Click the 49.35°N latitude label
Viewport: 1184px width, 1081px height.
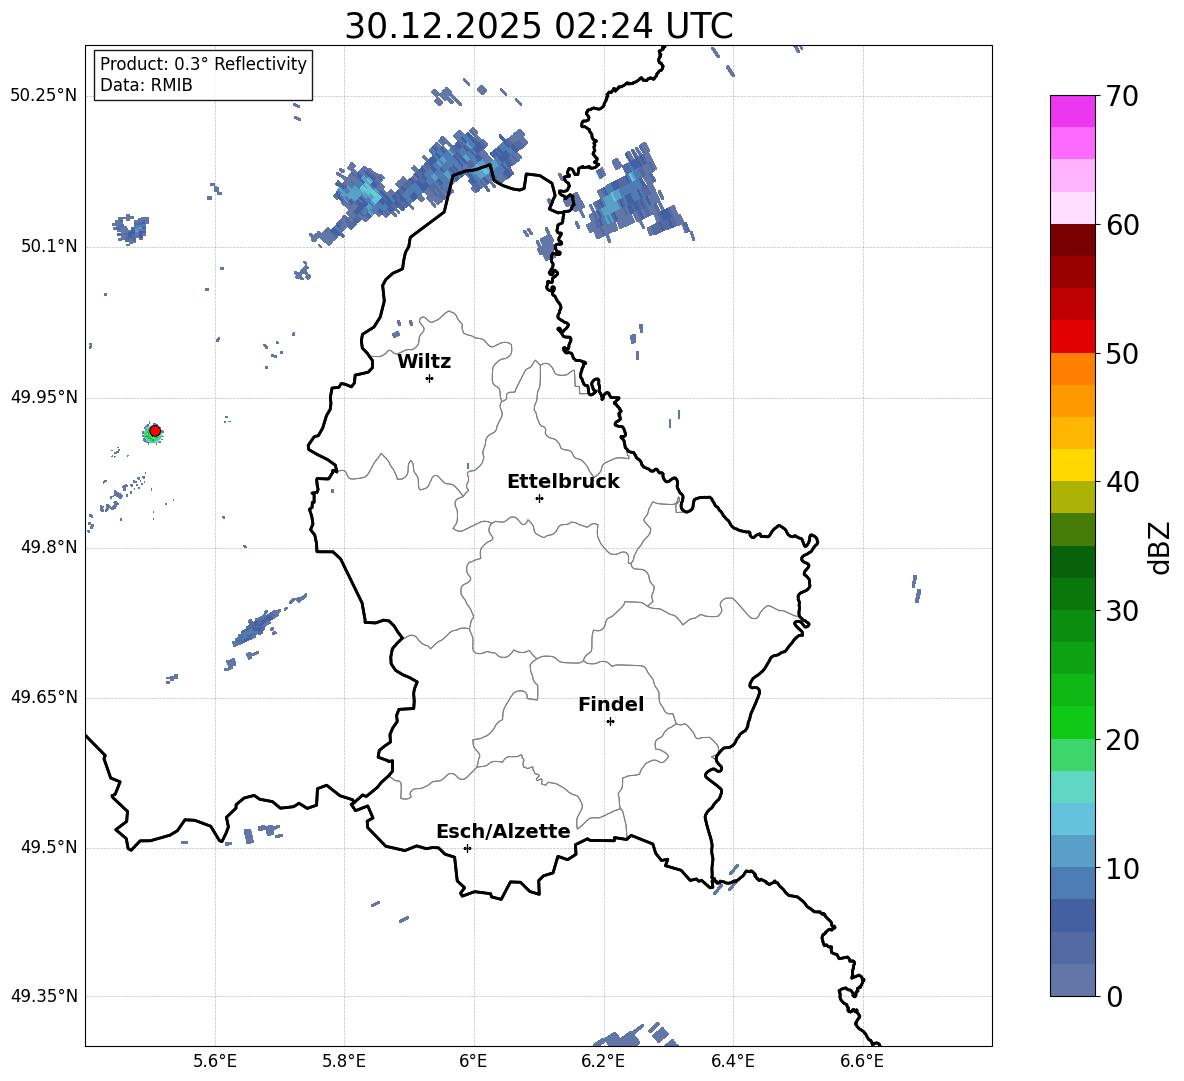click(44, 996)
